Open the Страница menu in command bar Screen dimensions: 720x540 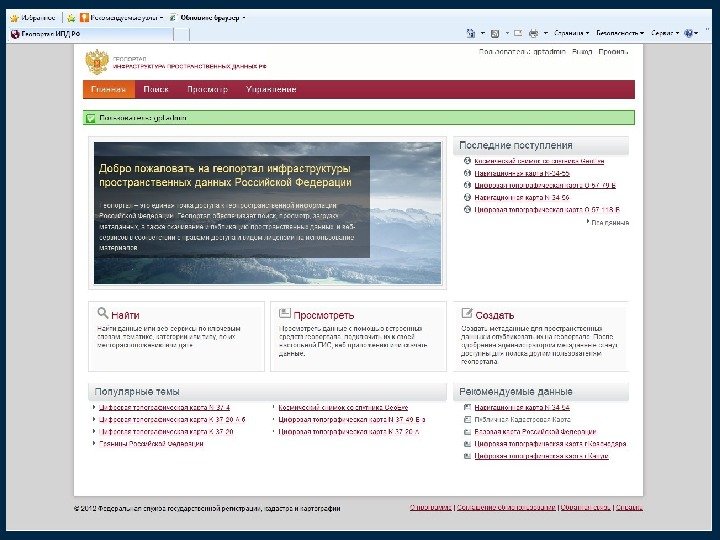572,33
